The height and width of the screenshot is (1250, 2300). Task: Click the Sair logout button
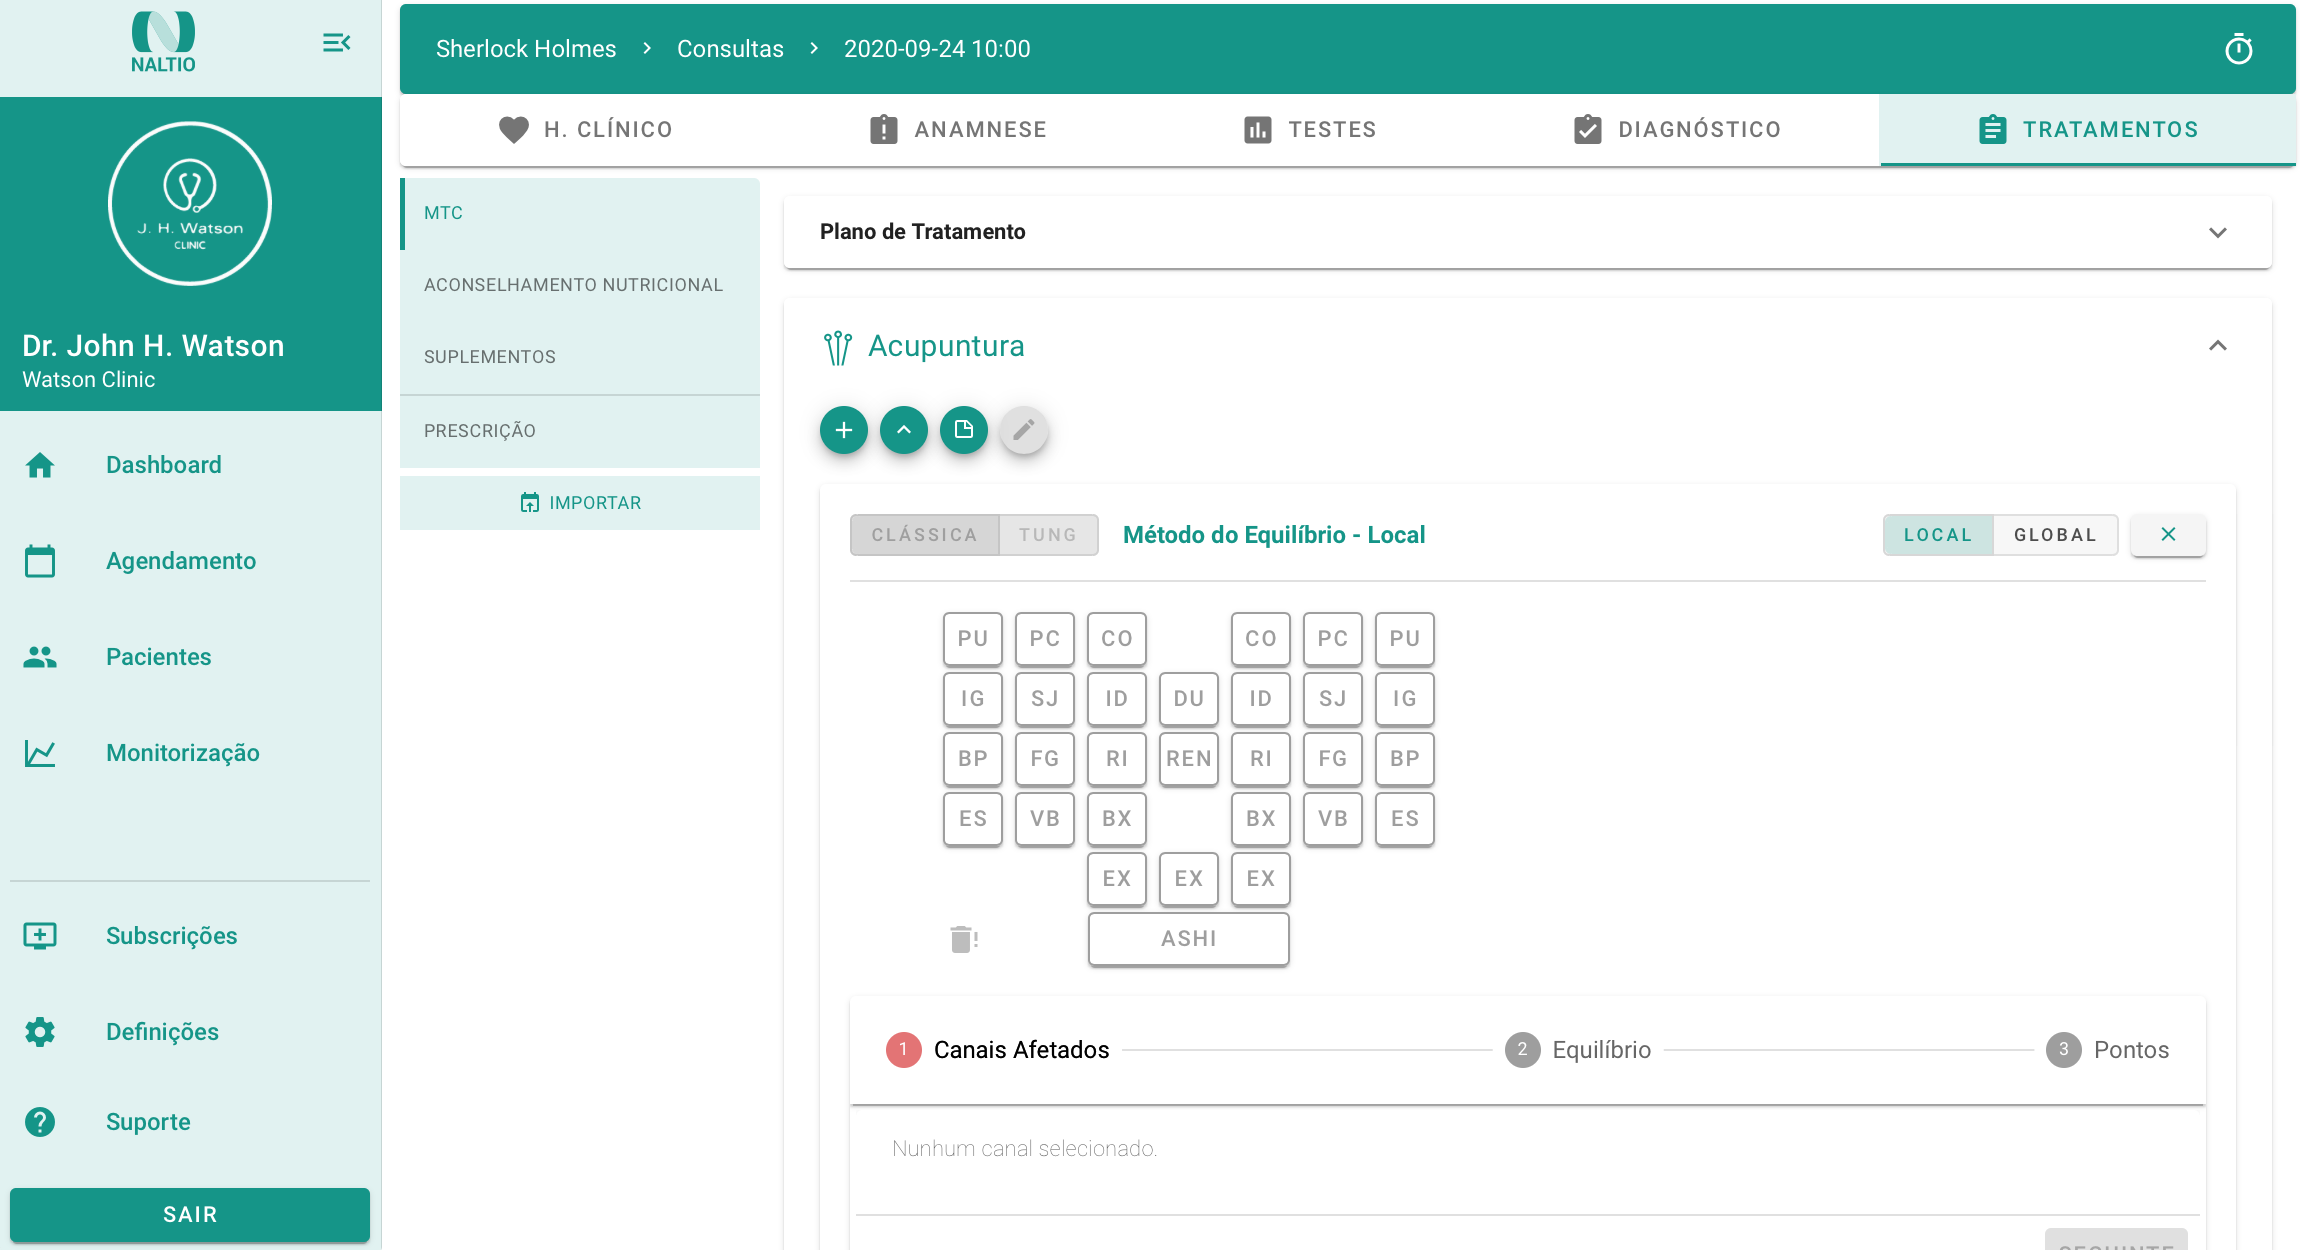(x=190, y=1214)
